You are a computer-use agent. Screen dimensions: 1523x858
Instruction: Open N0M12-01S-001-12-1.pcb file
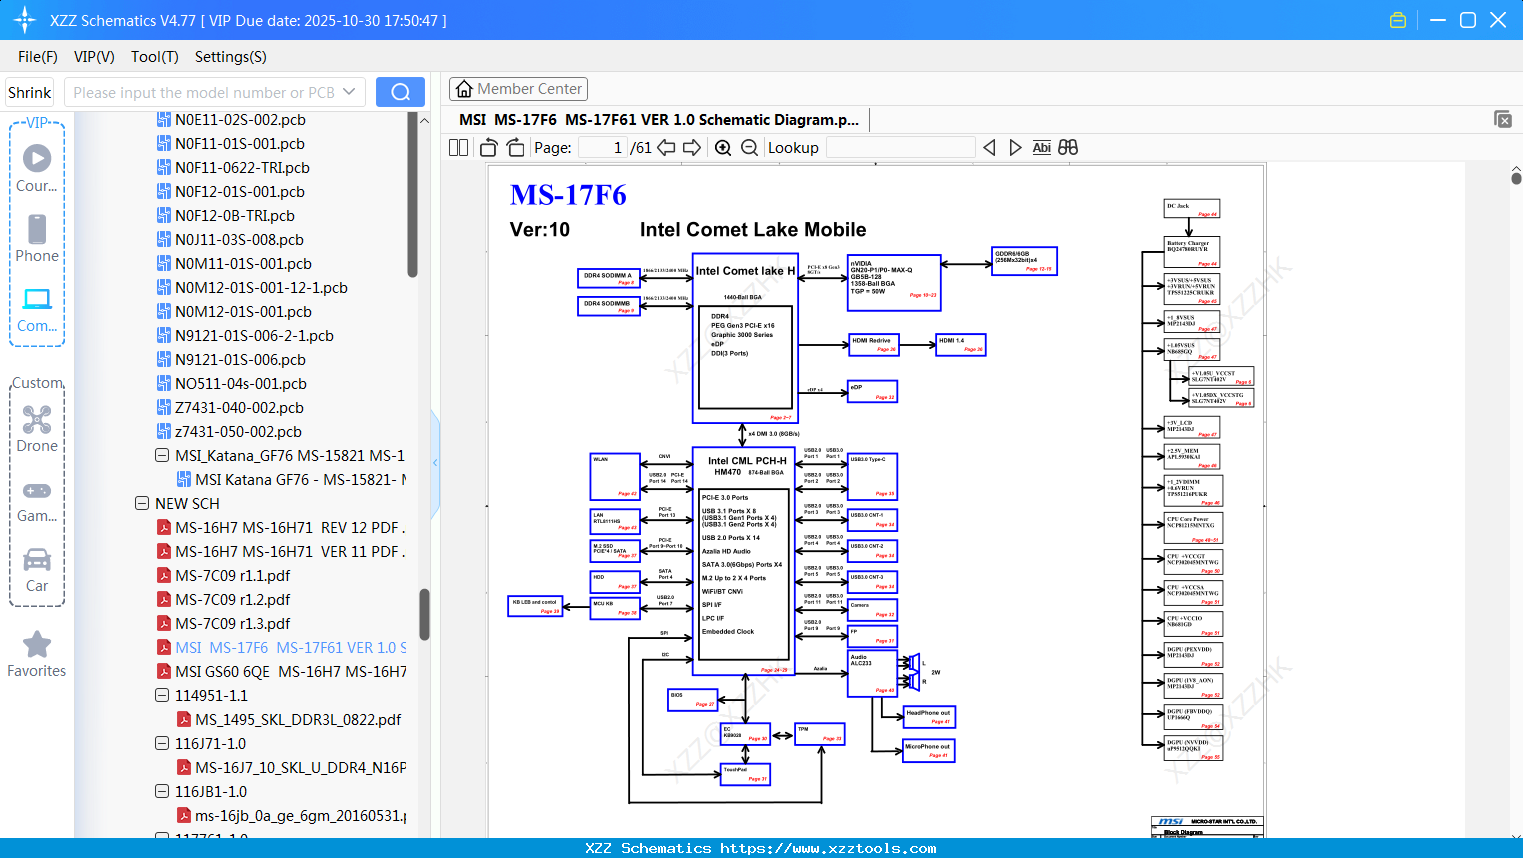click(261, 288)
